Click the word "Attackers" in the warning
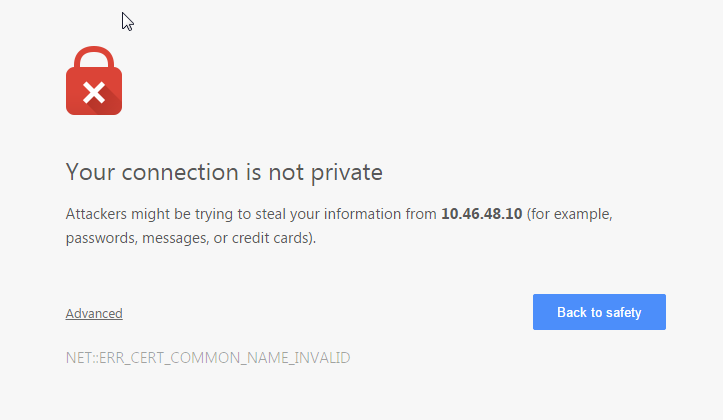The width and height of the screenshot is (723, 420). coord(98,214)
